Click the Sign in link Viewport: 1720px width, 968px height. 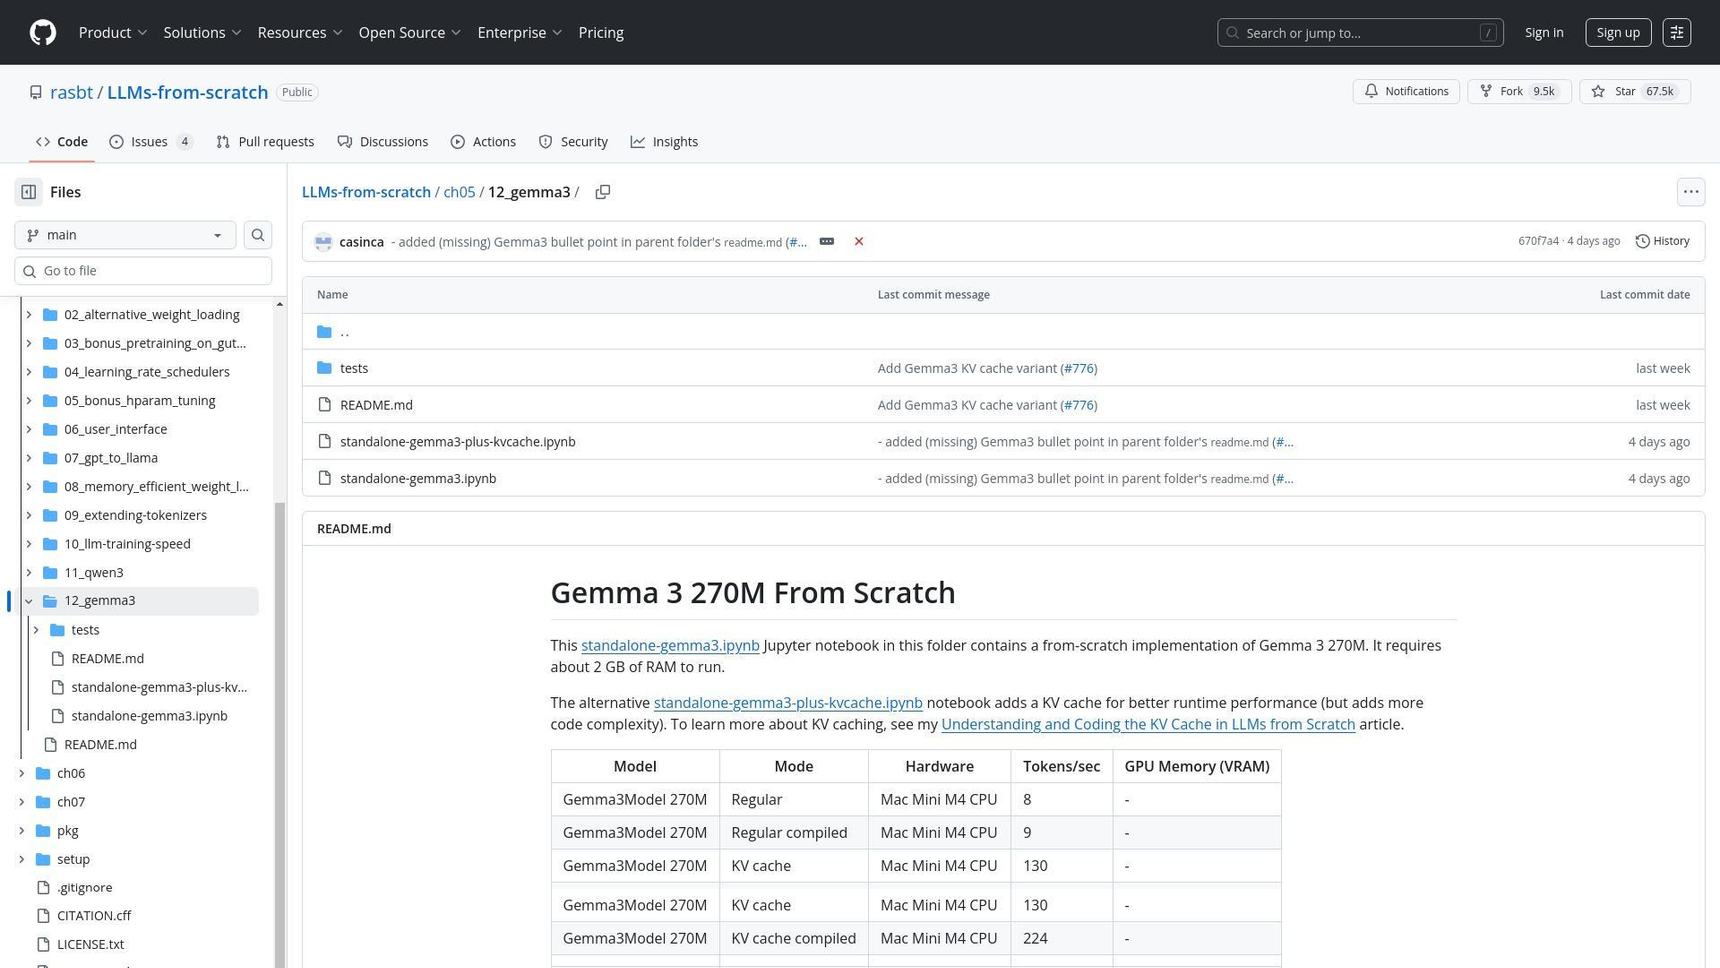coord(1544,32)
